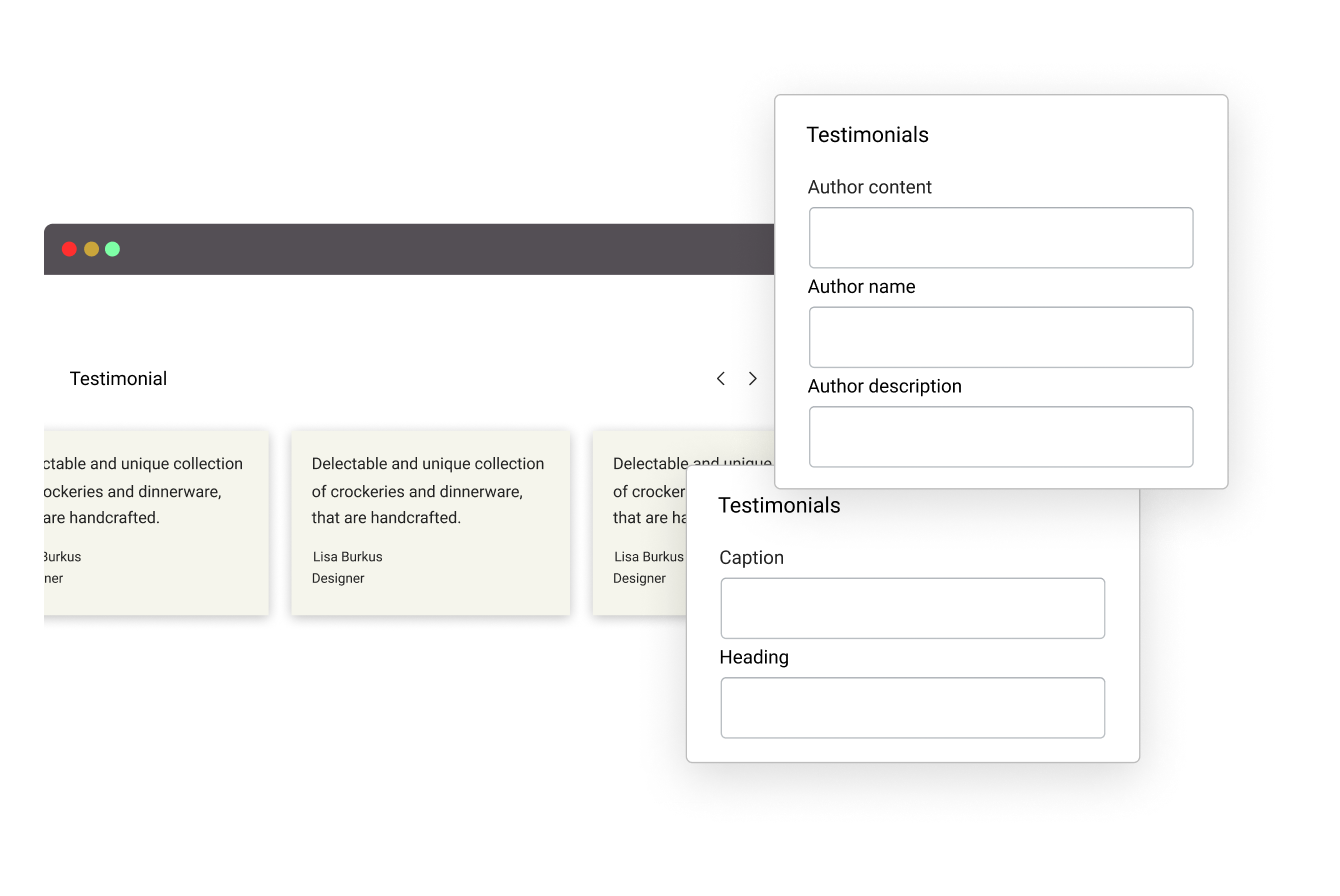The image size is (1340, 896).
Task: Go back a slide with previous chevron
Action: click(x=721, y=378)
